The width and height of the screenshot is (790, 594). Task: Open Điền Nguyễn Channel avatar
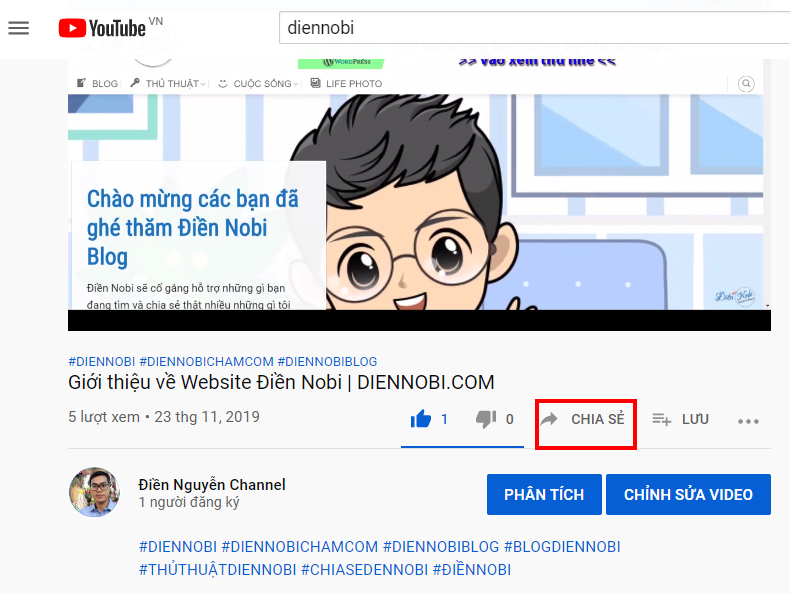94,492
